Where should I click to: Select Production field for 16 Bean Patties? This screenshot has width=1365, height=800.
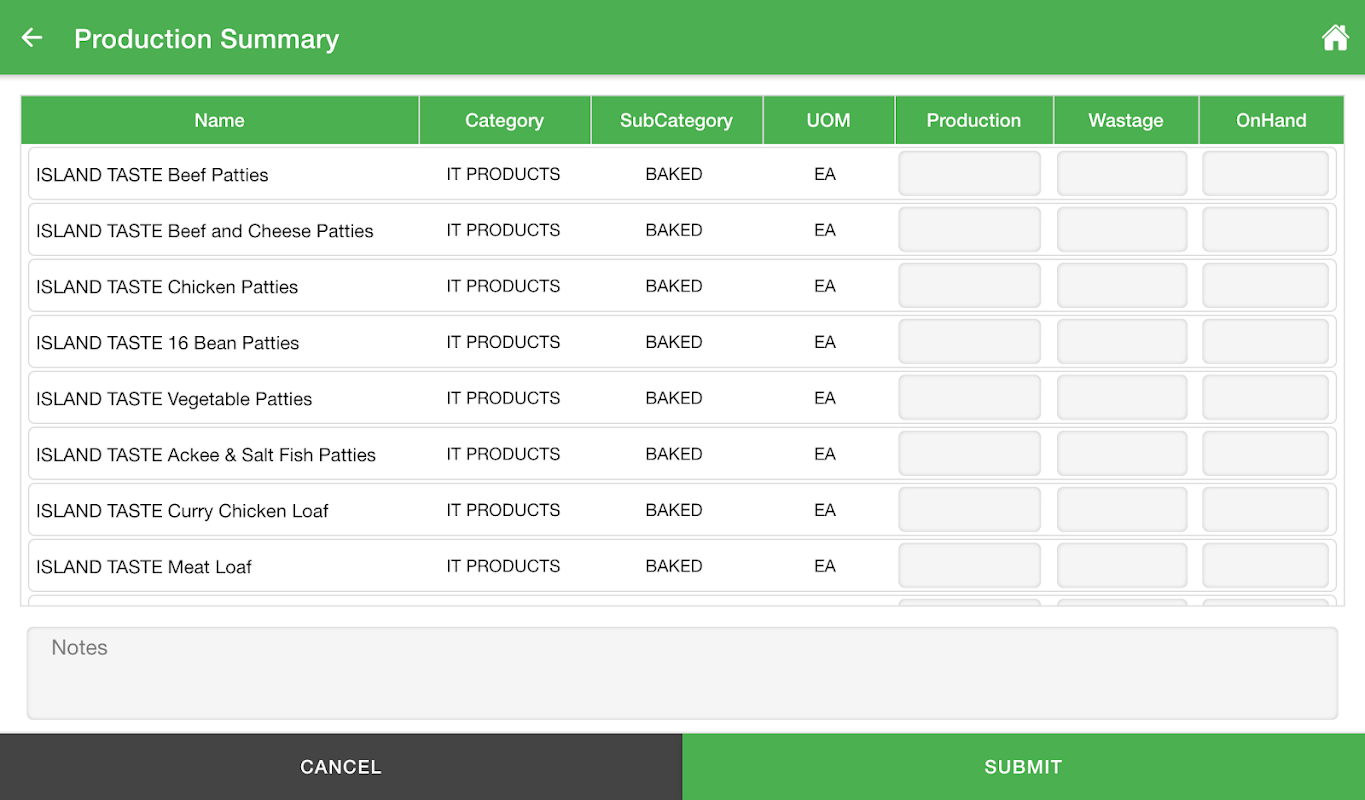970,342
